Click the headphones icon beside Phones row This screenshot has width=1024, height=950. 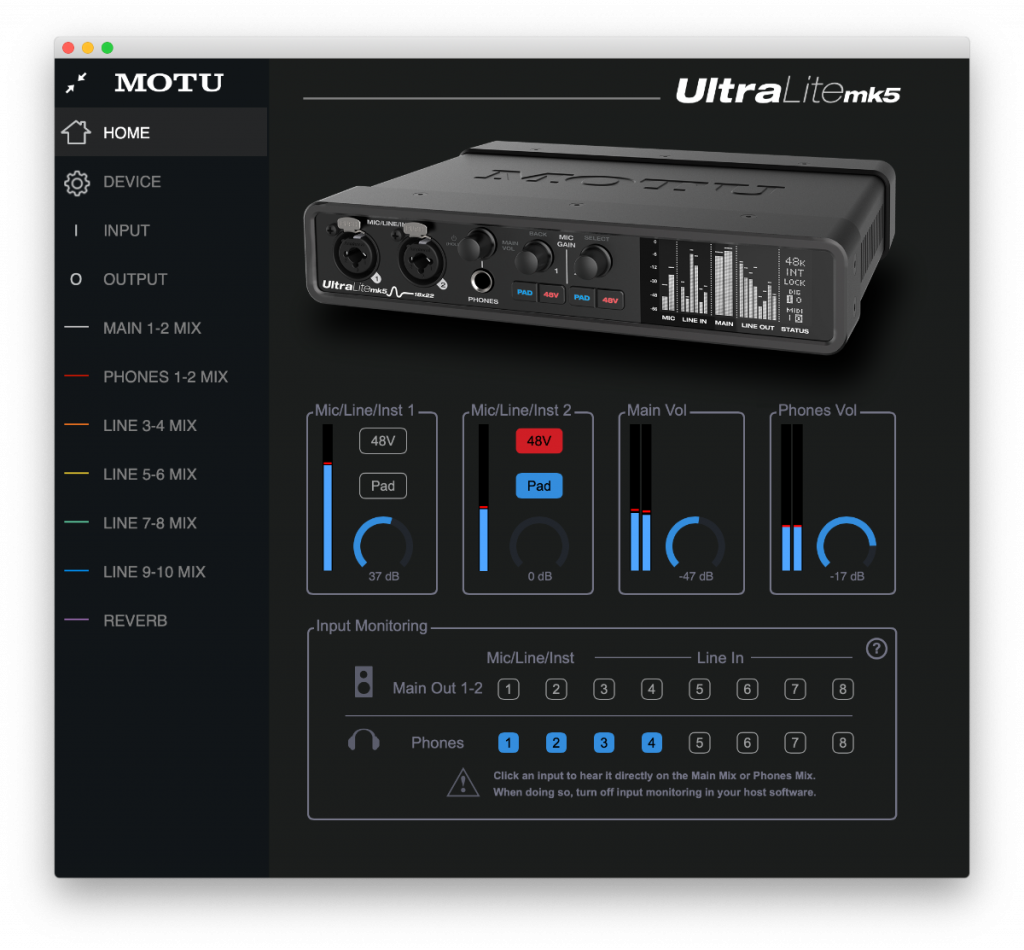[x=364, y=740]
